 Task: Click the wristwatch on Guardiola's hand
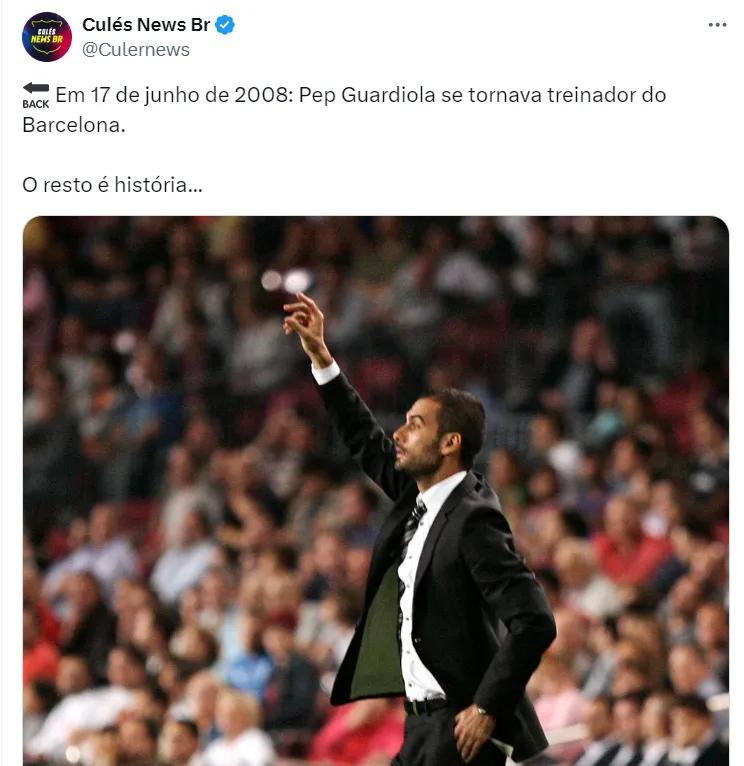[x=480, y=709]
